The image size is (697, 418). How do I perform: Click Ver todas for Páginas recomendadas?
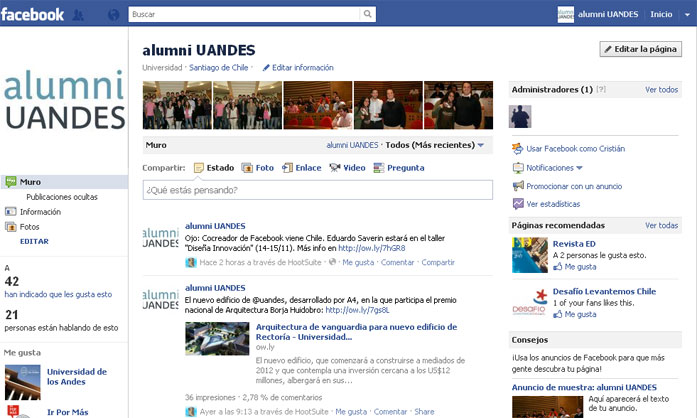click(661, 225)
